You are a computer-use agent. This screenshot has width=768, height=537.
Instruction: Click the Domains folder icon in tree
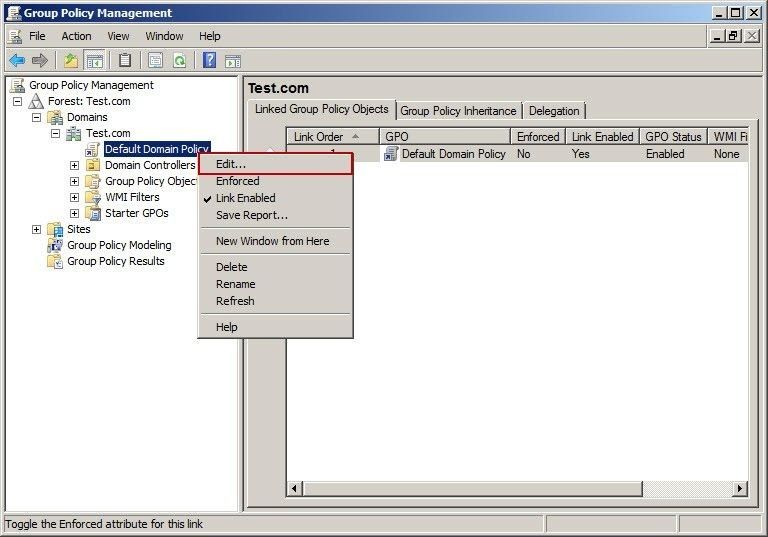coord(55,118)
